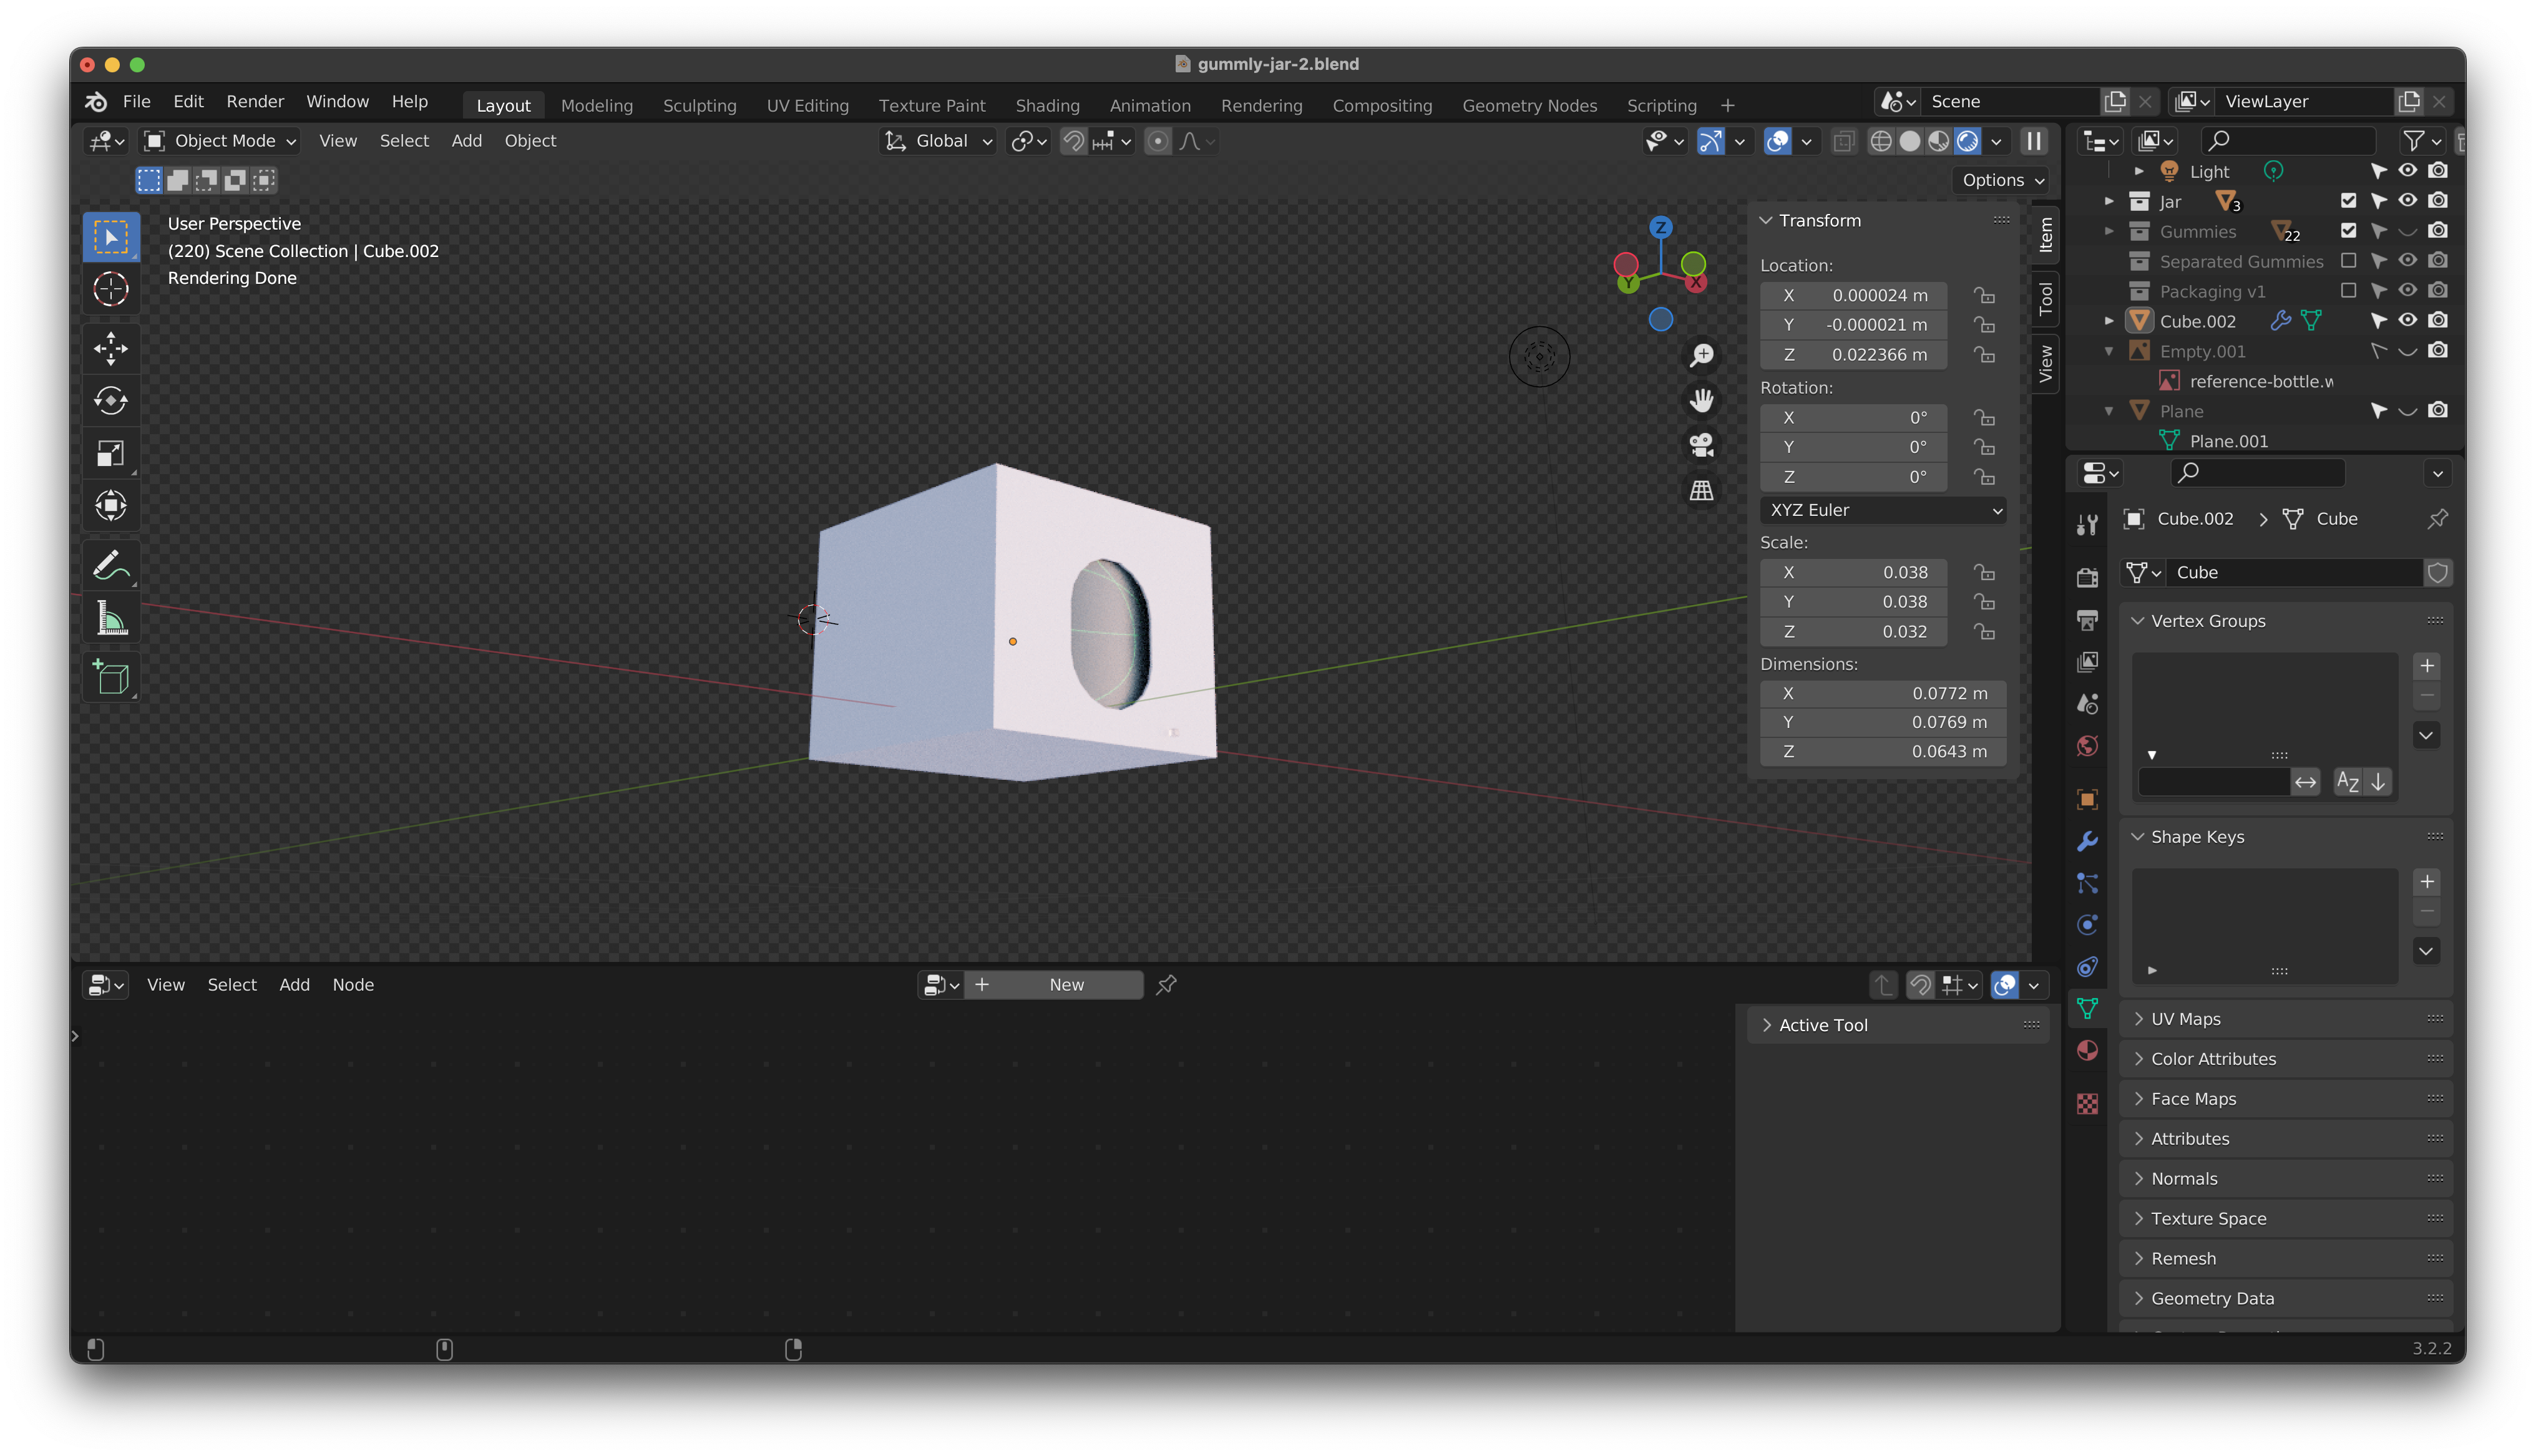Open the Scene properties tab

(x=2087, y=704)
